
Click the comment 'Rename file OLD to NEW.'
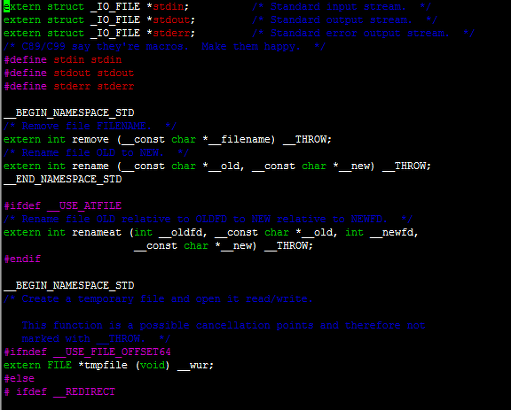[x=92, y=153]
